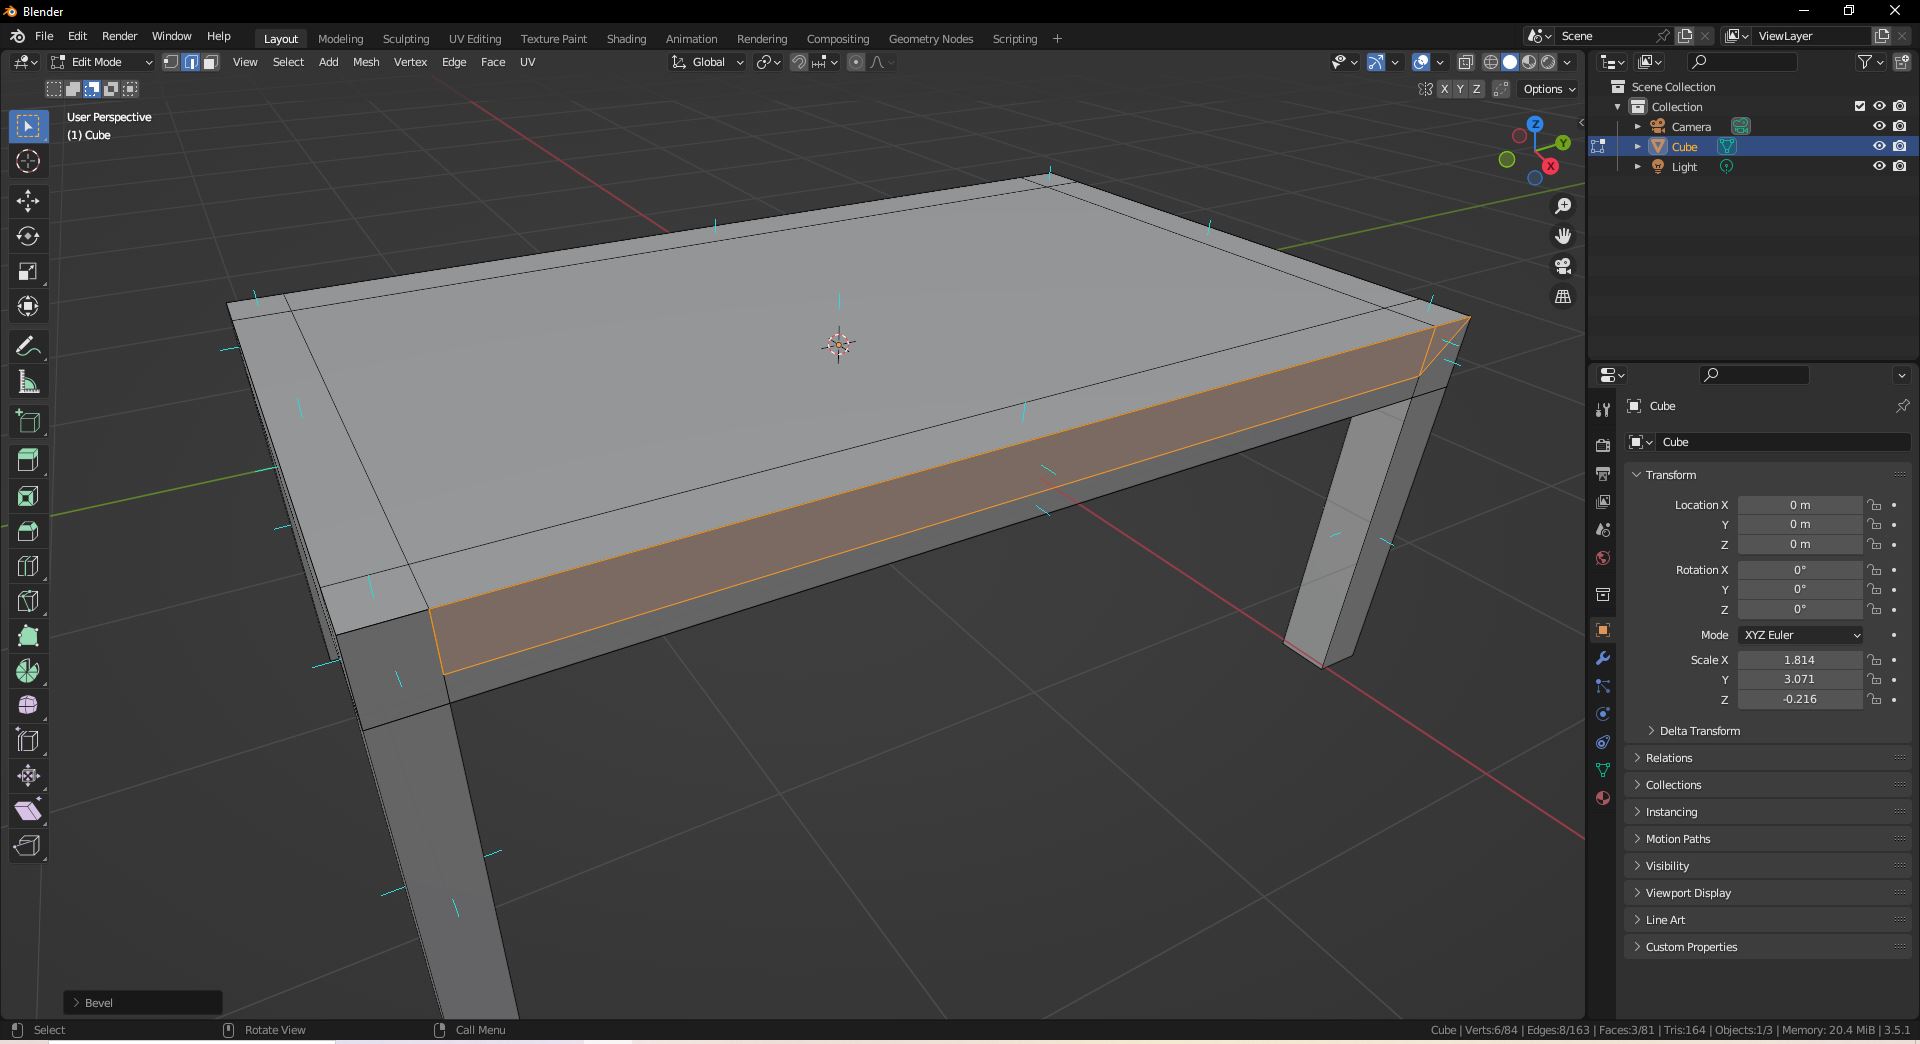
Task: Select the Rotate tool
Action: [28, 236]
